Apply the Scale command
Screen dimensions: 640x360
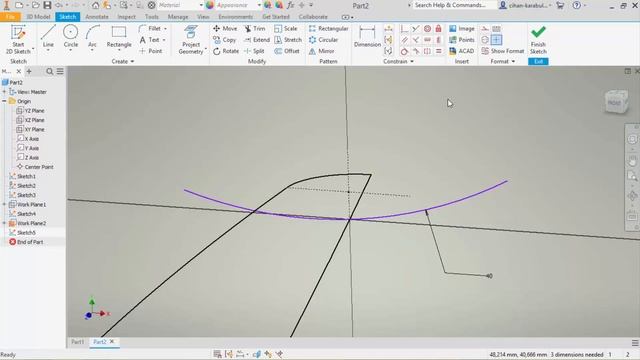tap(286, 29)
